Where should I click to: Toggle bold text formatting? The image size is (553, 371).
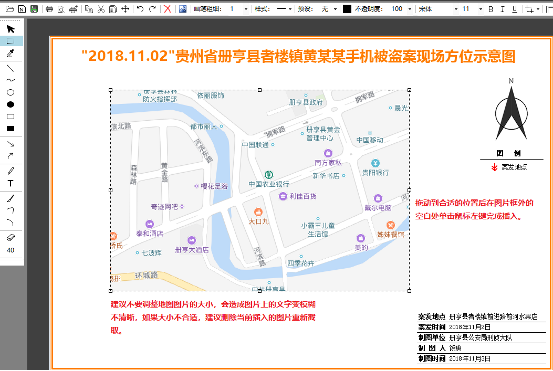(x=491, y=9)
